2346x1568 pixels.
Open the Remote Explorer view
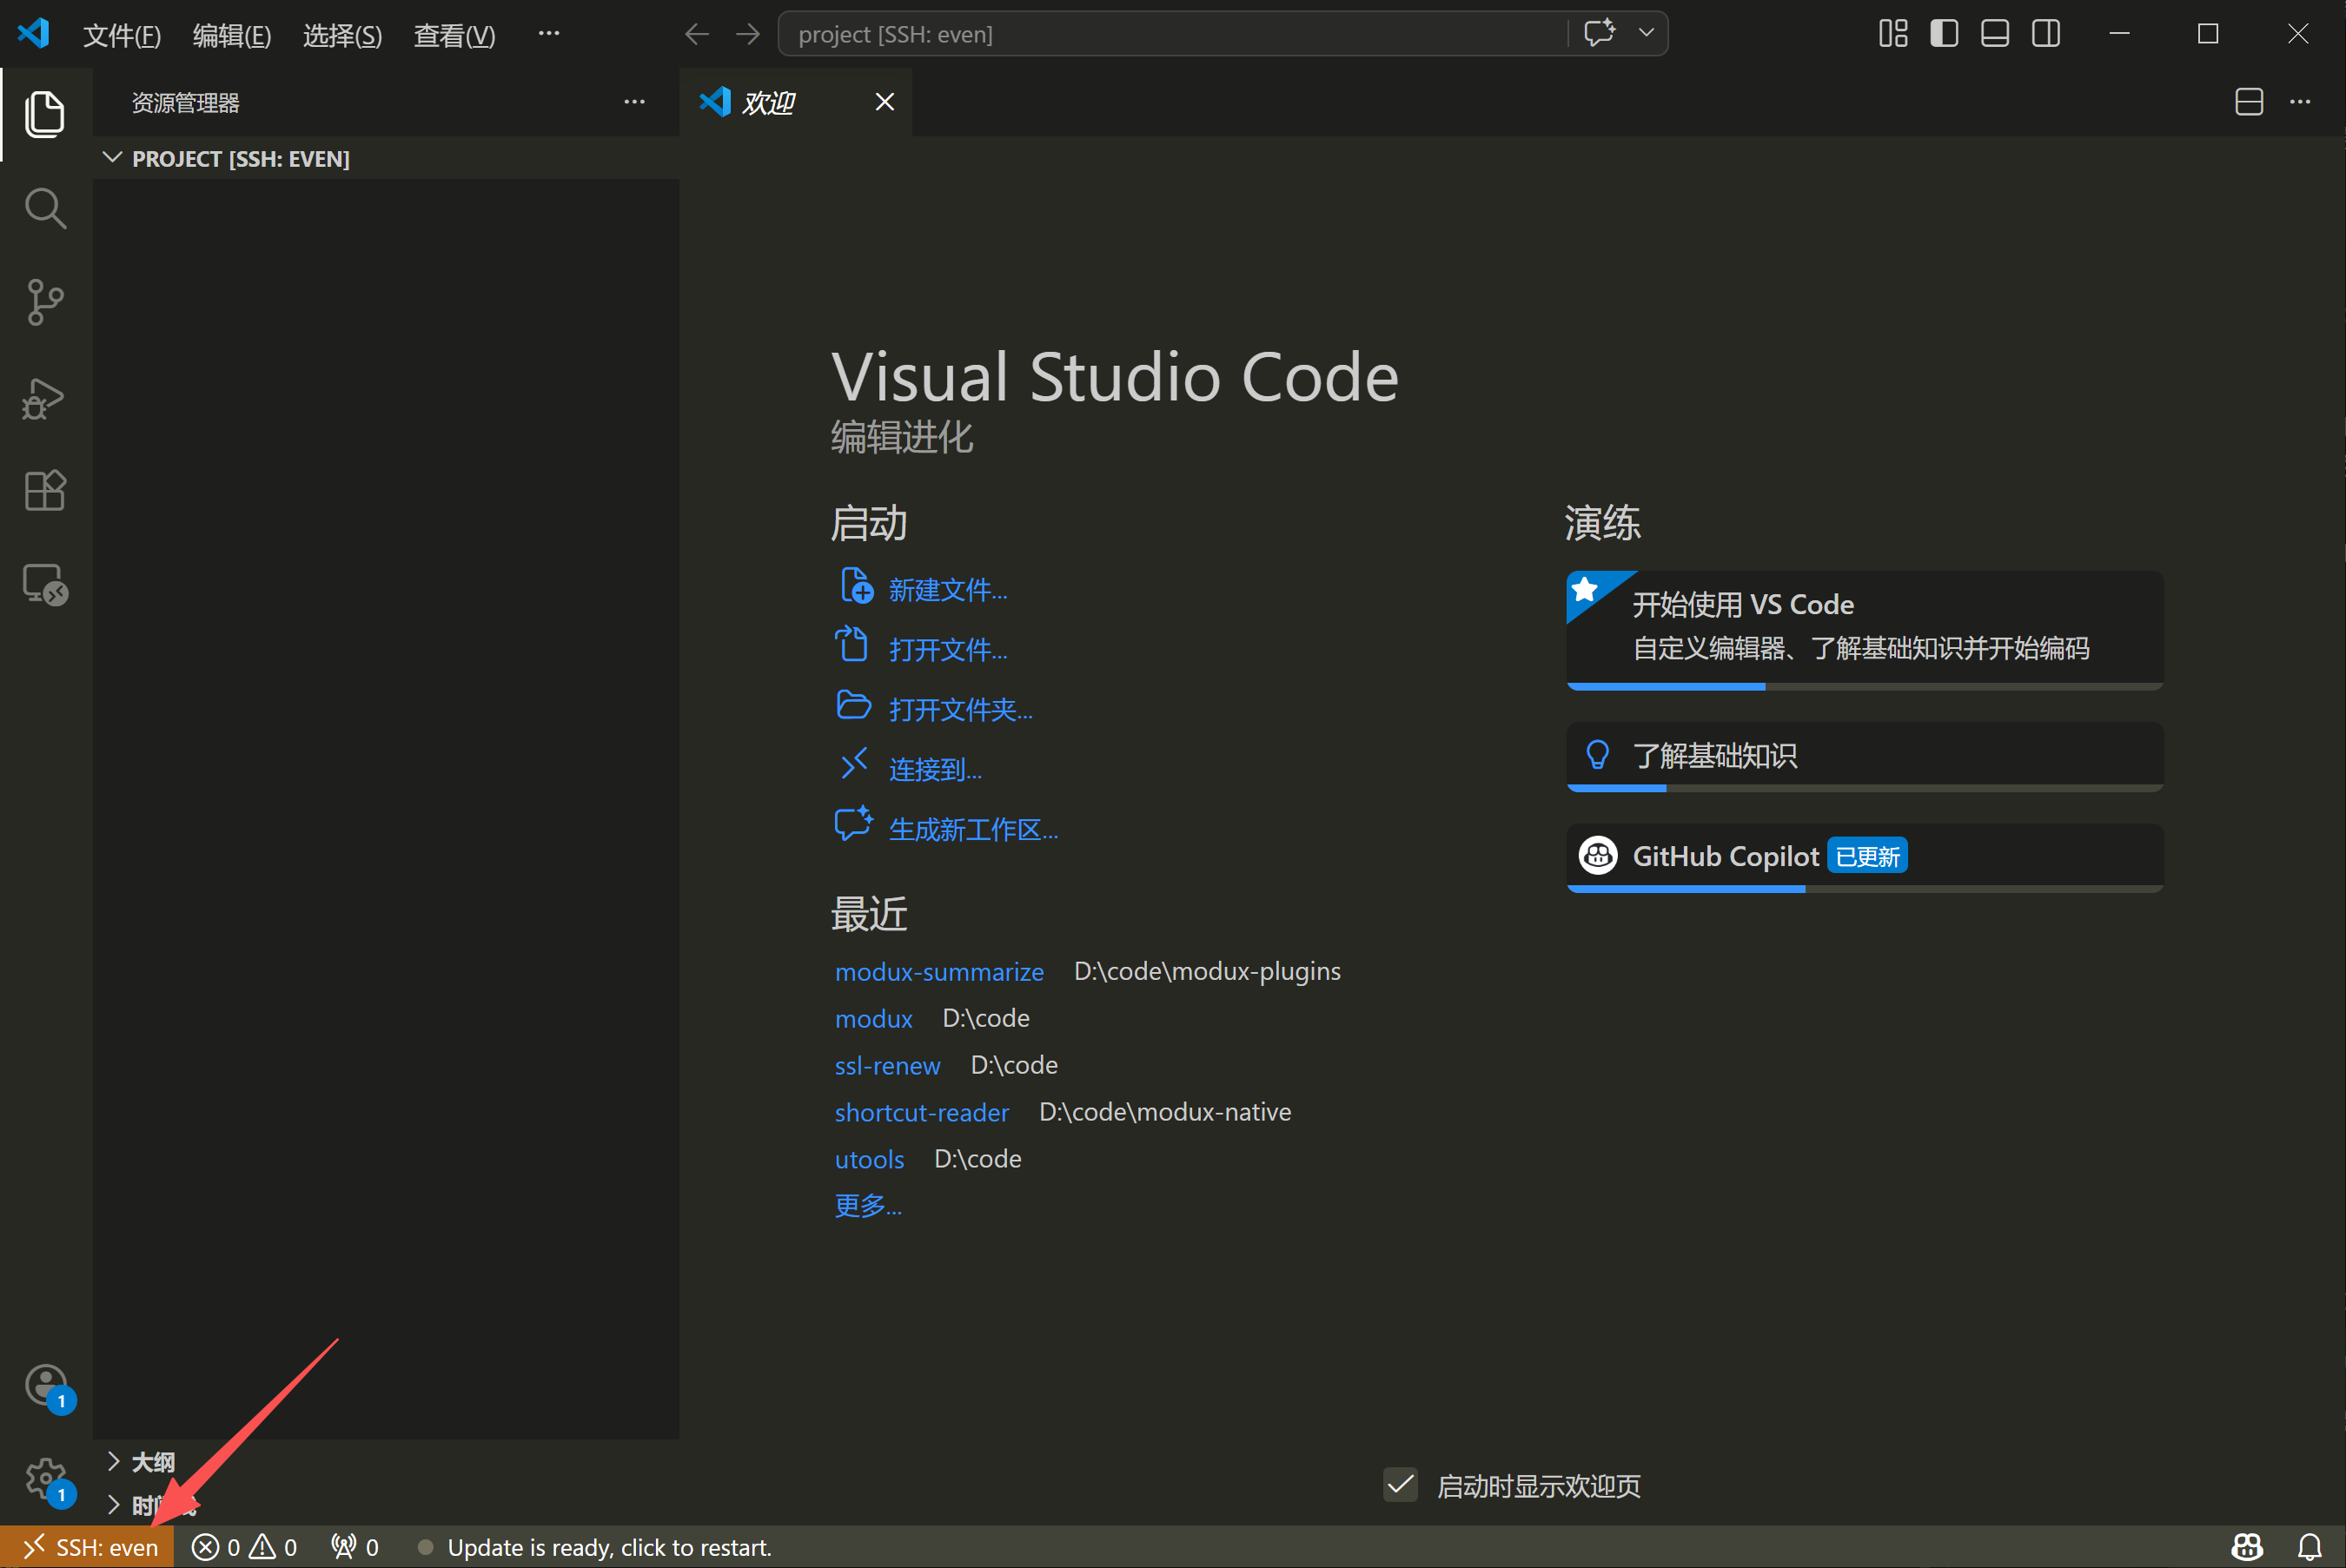(45, 585)
